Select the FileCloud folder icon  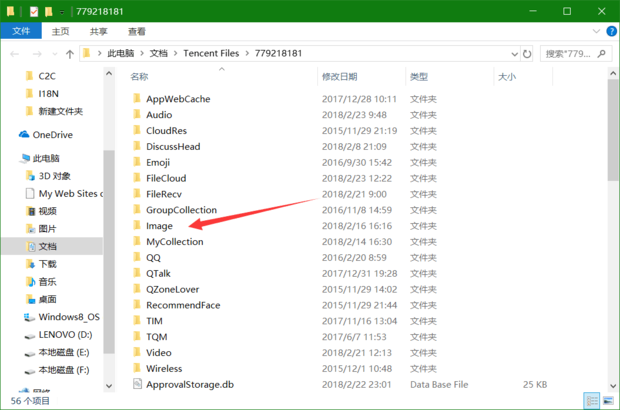click(137, 178)
